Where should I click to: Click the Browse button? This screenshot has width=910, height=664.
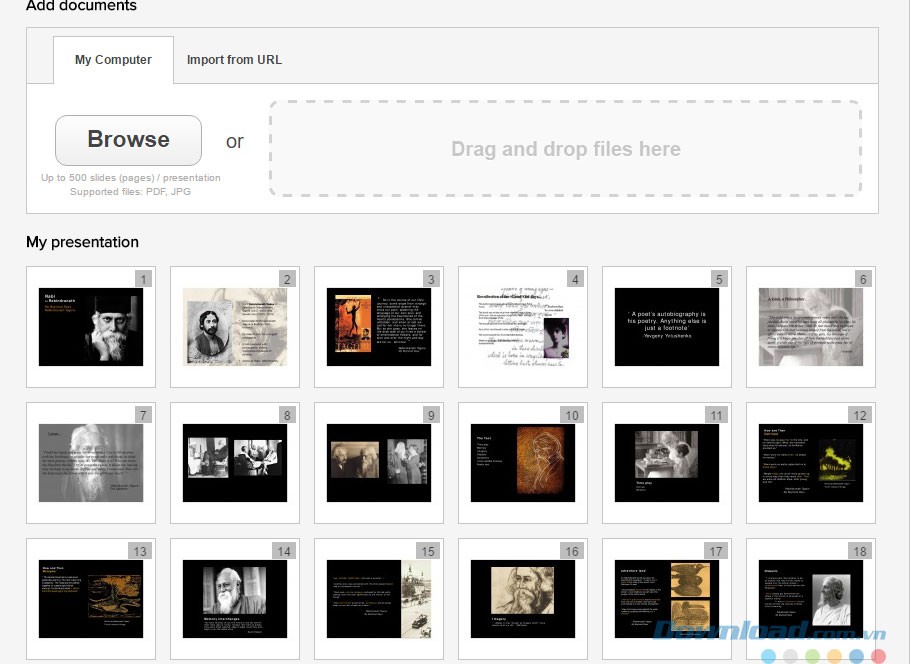pyautogui.click(x=128, y=140)
